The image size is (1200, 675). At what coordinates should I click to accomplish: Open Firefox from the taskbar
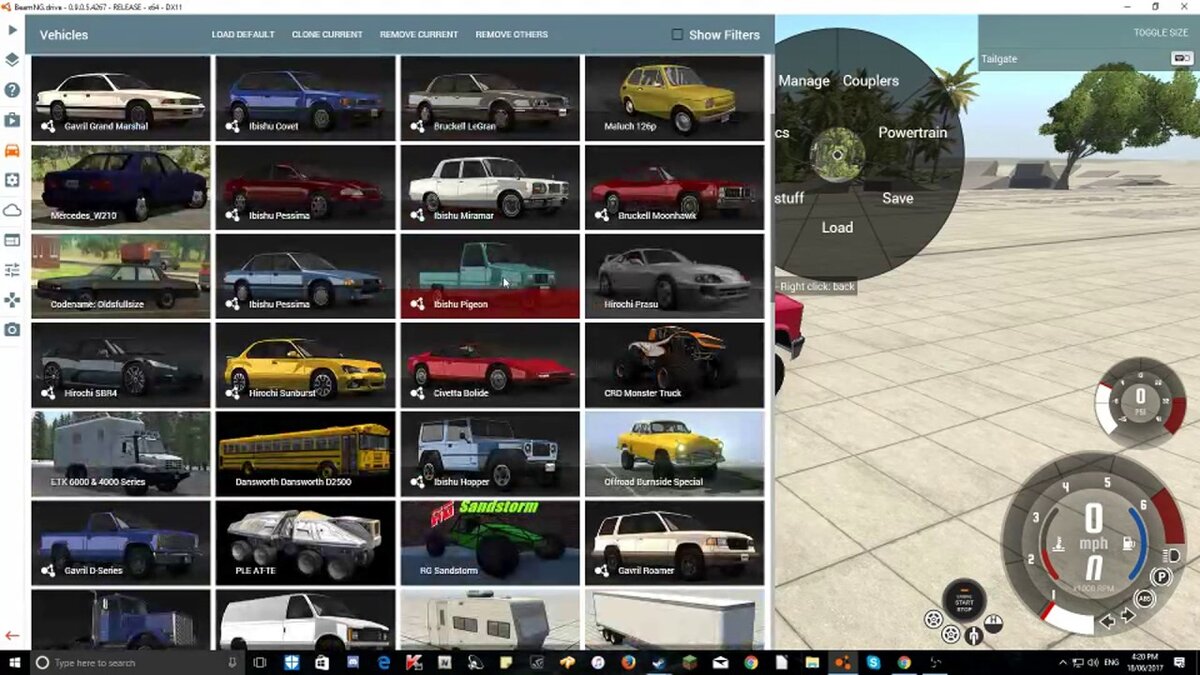[x=627, y=662]
